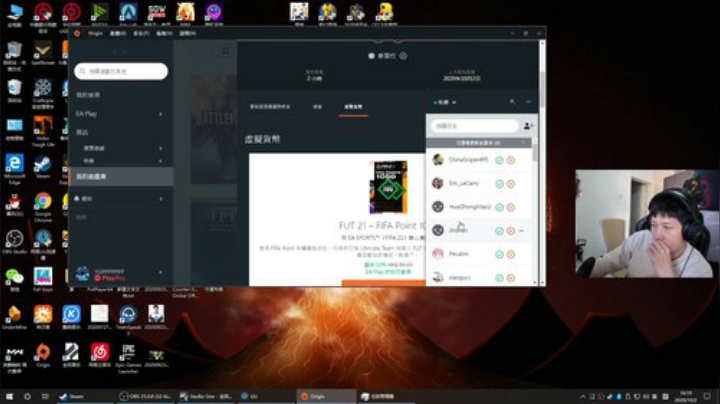Switch to OBS in the taskbar
This screenshot has width=720, height=404.
tap(145, 396)
